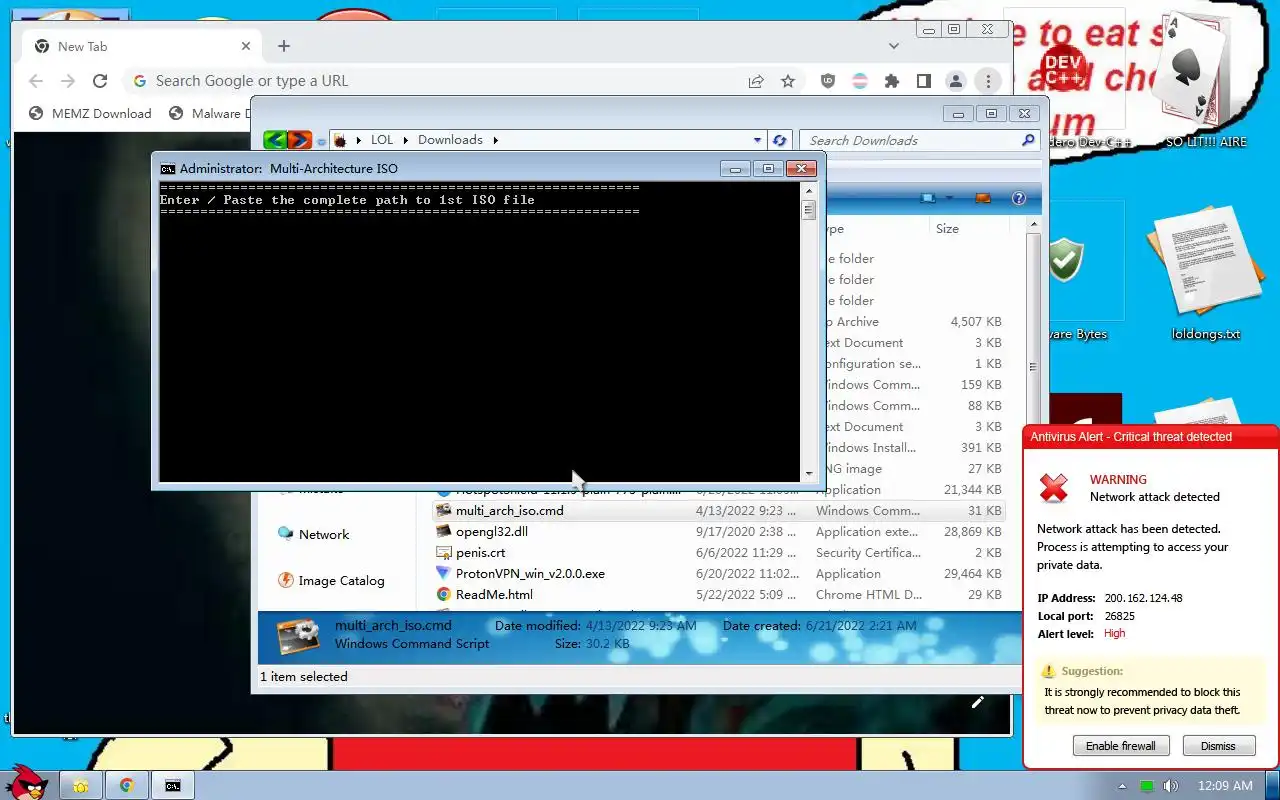Open Chrome's three-dot menu
The width and height of the screenshot is (1280, 800).
tap(988, 81)
